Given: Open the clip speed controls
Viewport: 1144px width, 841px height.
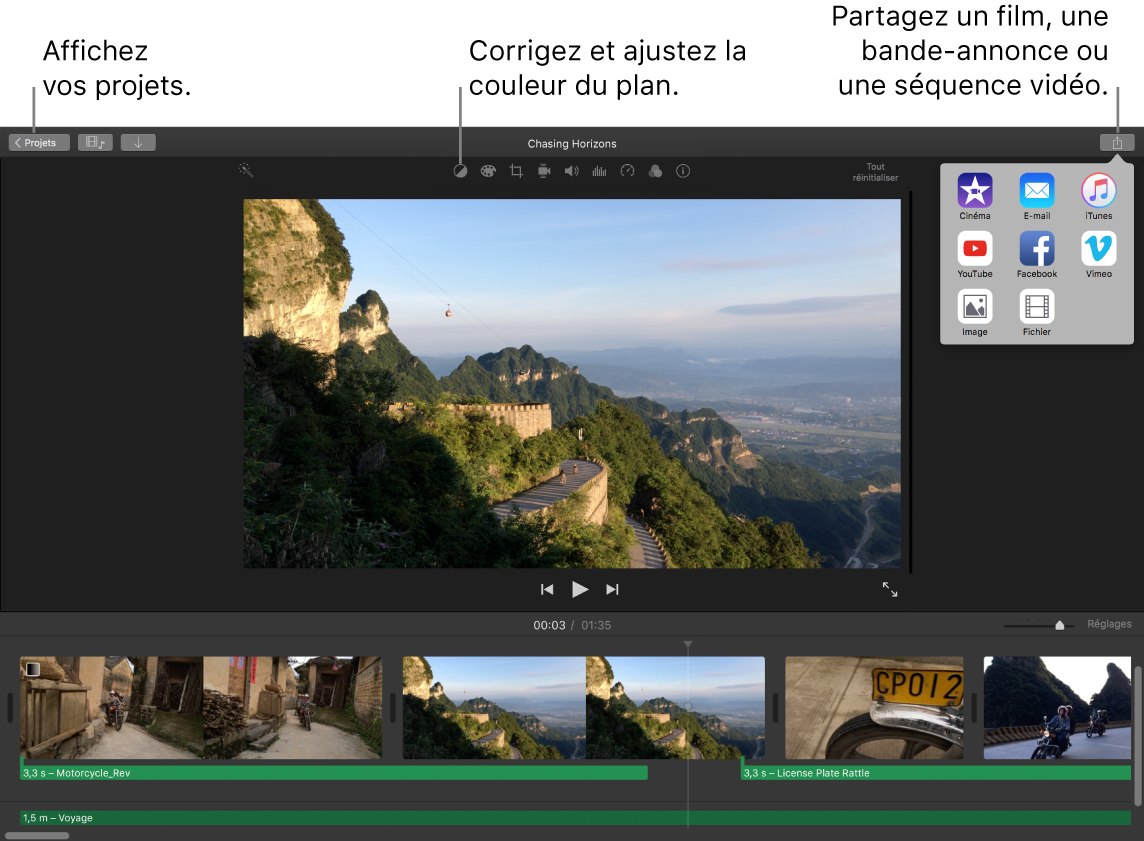Looking at the screenshot, I should [626, 170].
